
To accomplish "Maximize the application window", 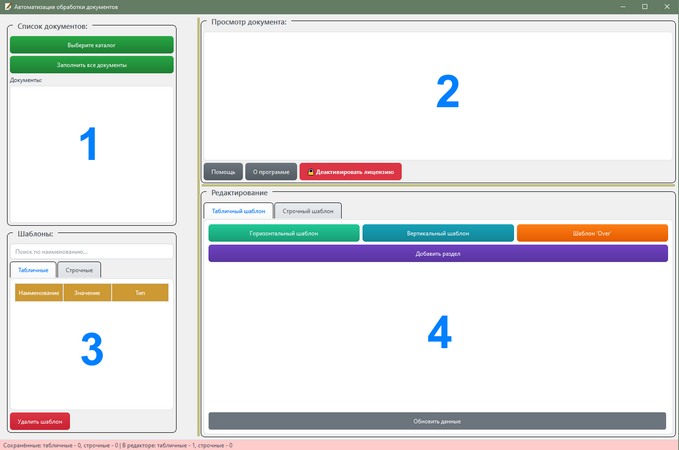I will point(645,6).
